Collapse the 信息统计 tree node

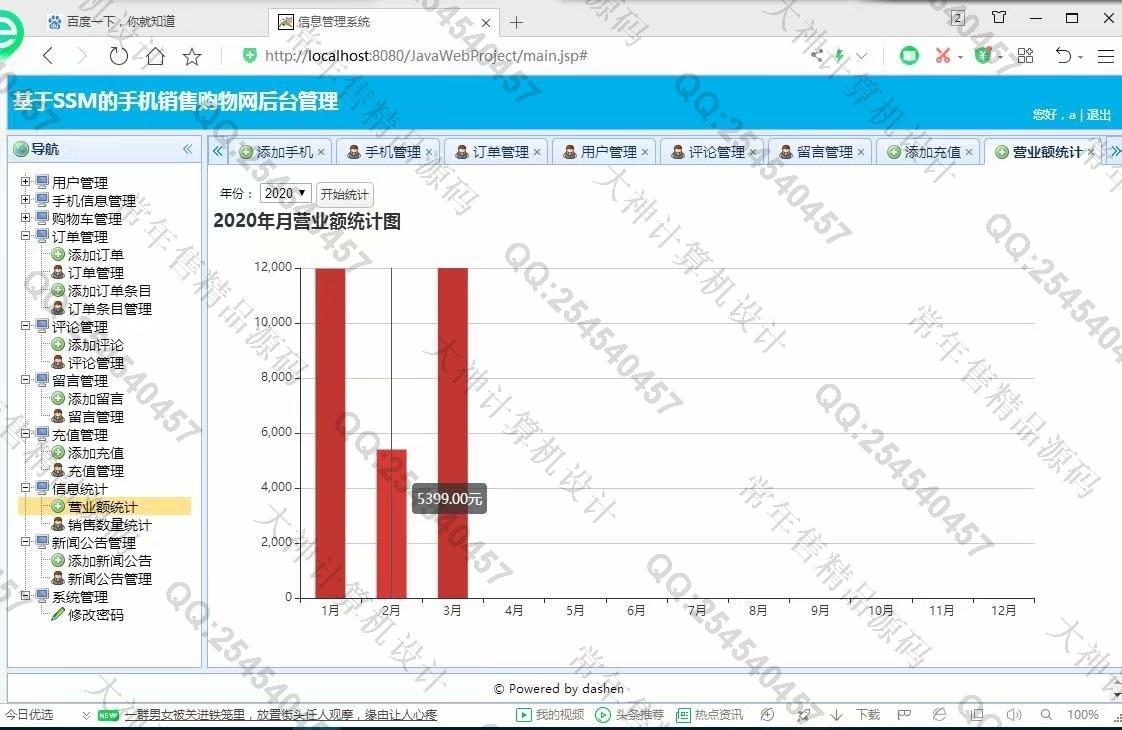[26, 488]
